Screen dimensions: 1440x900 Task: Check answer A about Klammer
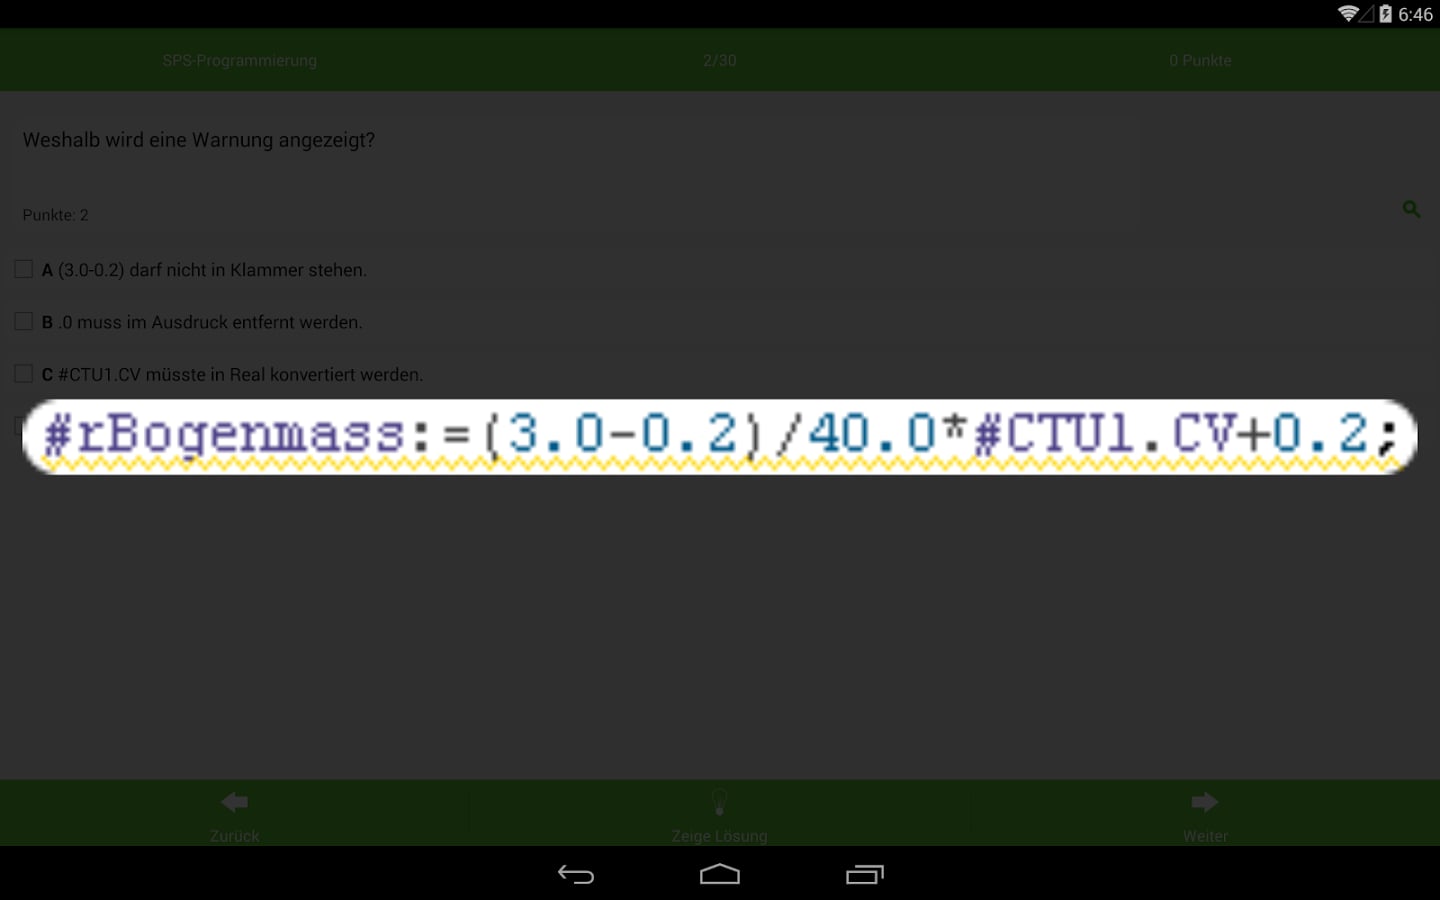pyautogui.click(x=24, y=269)
